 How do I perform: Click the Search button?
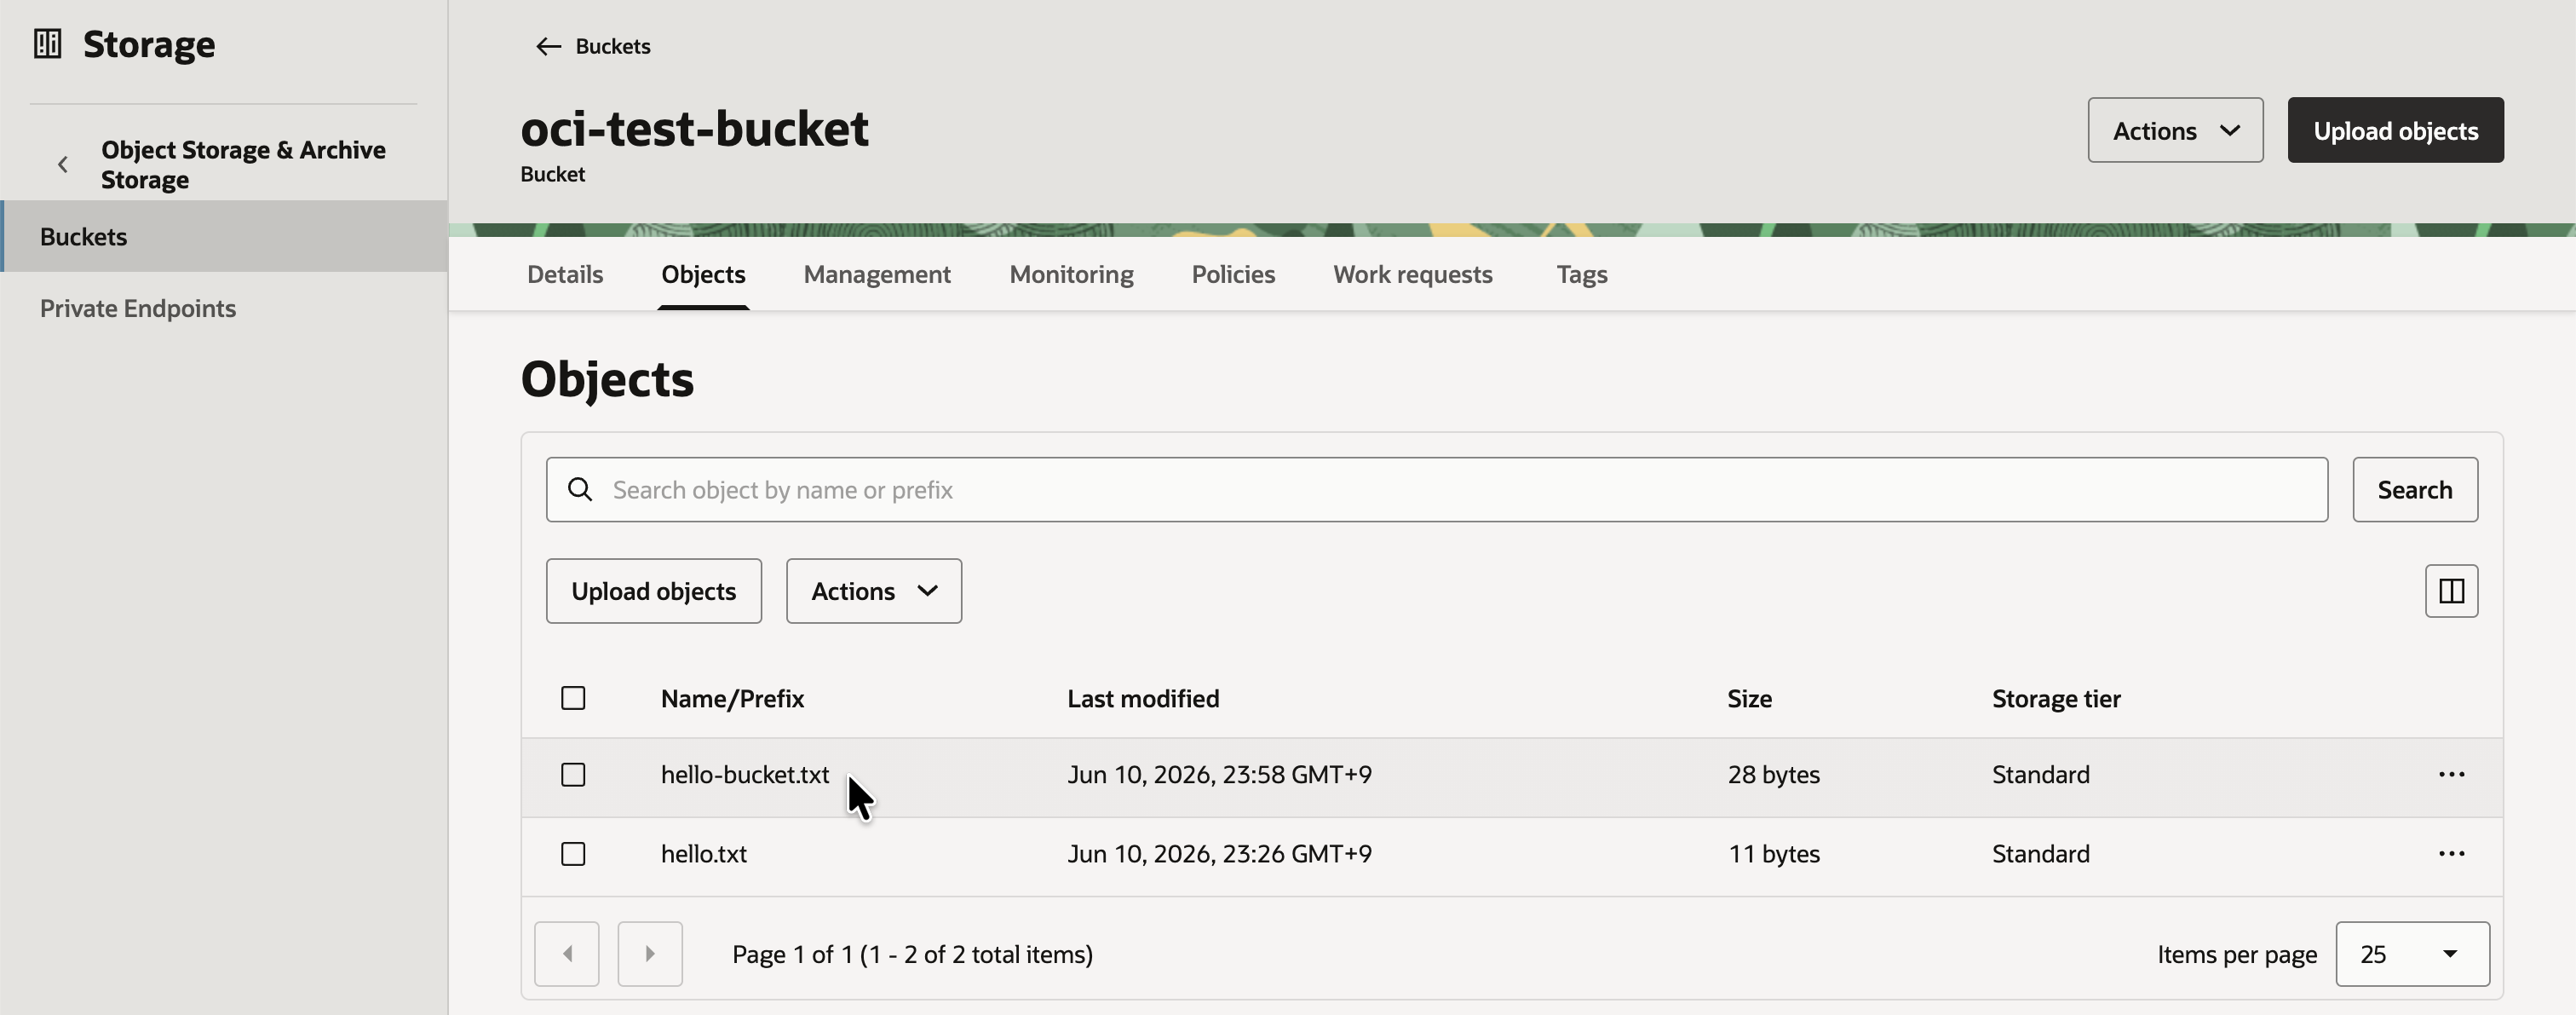pyautogui.click(x=2414, y=489)
